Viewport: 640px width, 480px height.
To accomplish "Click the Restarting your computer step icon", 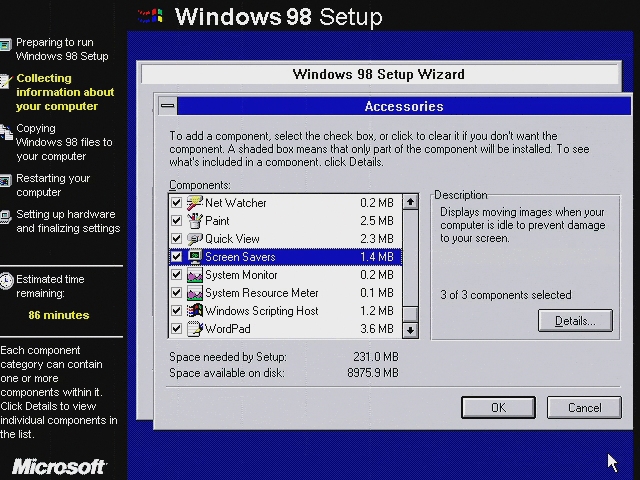I will click(5, 180).
